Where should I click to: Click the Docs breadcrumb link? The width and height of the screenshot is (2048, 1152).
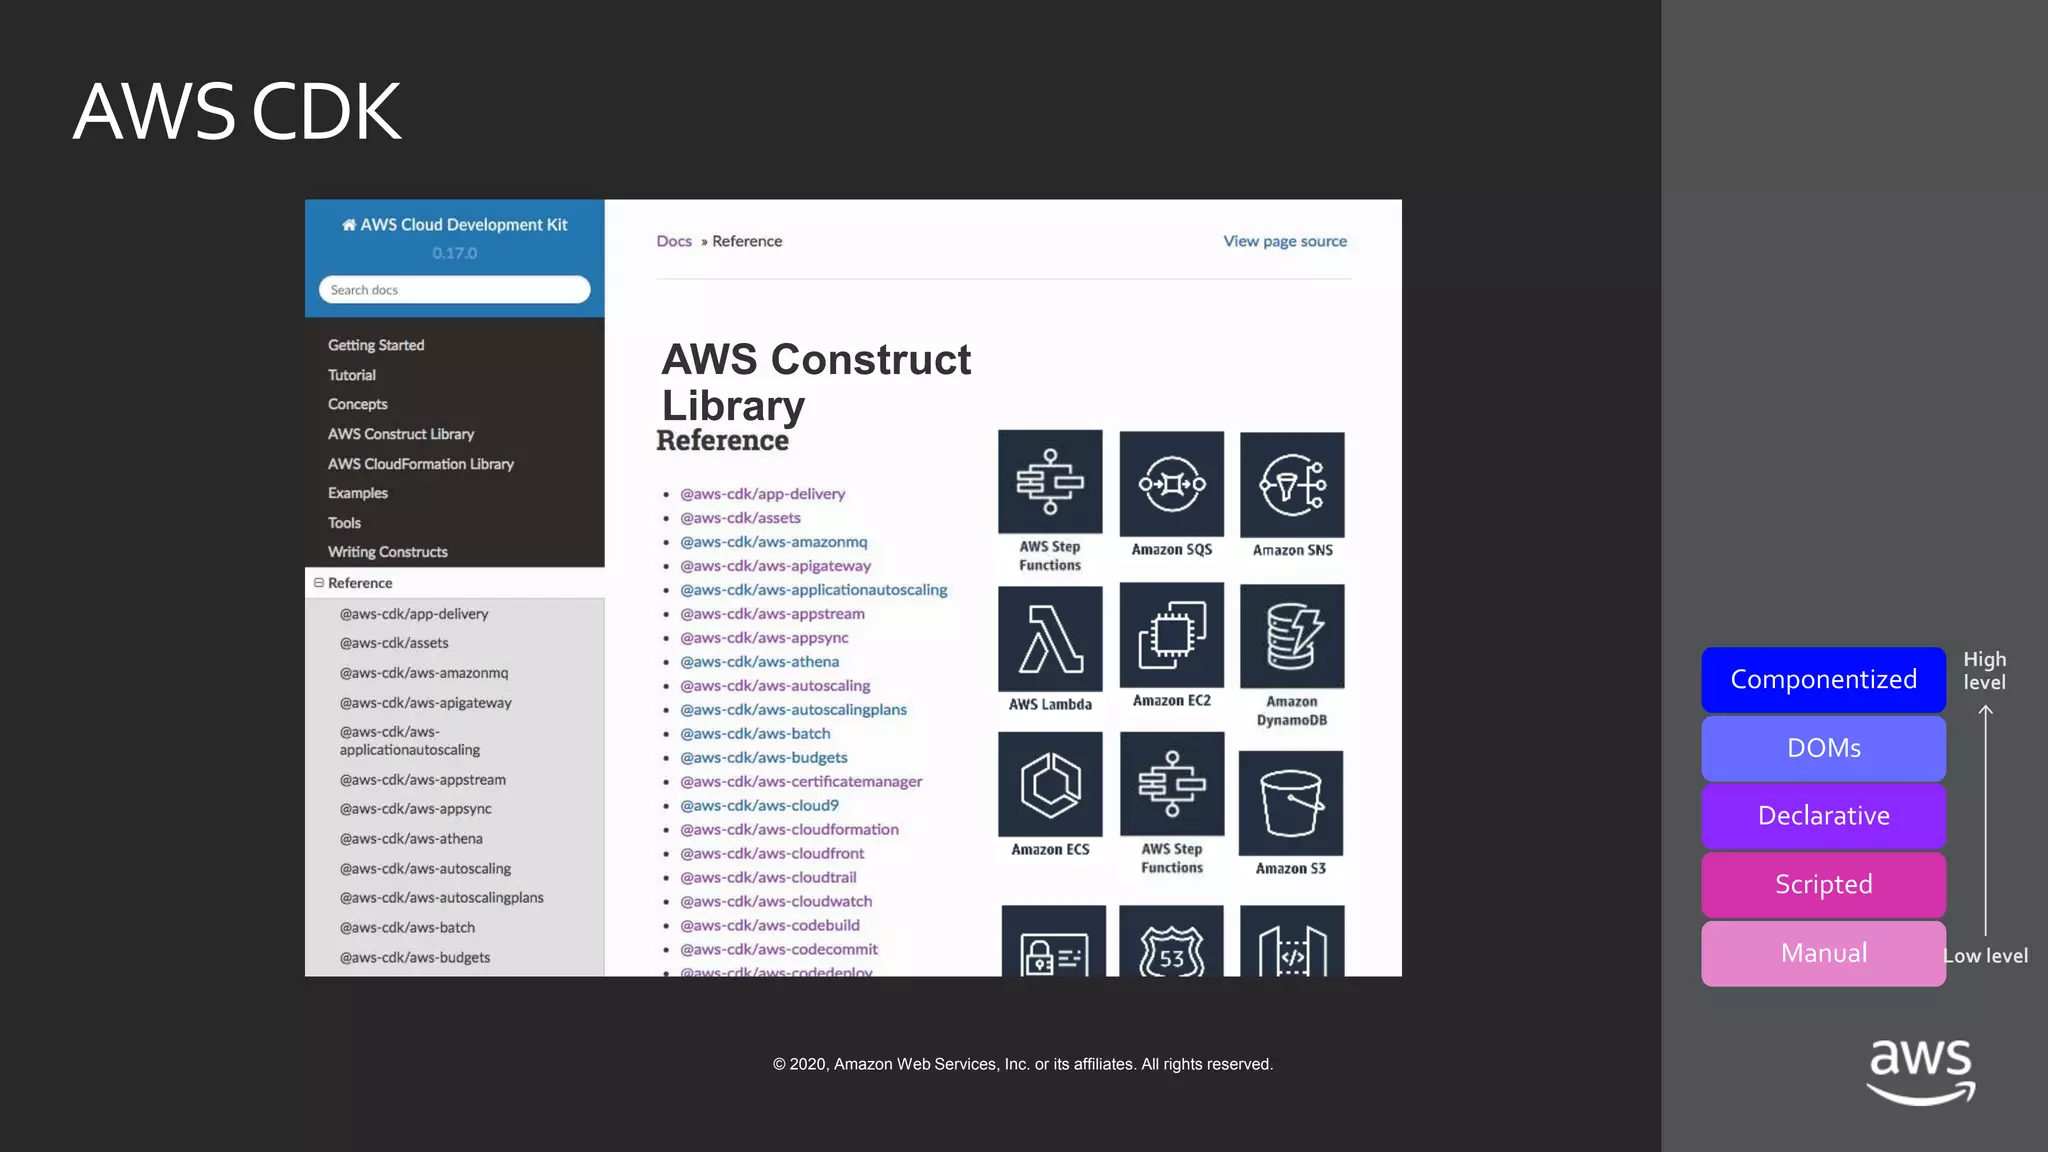click(x=674, y=241)
